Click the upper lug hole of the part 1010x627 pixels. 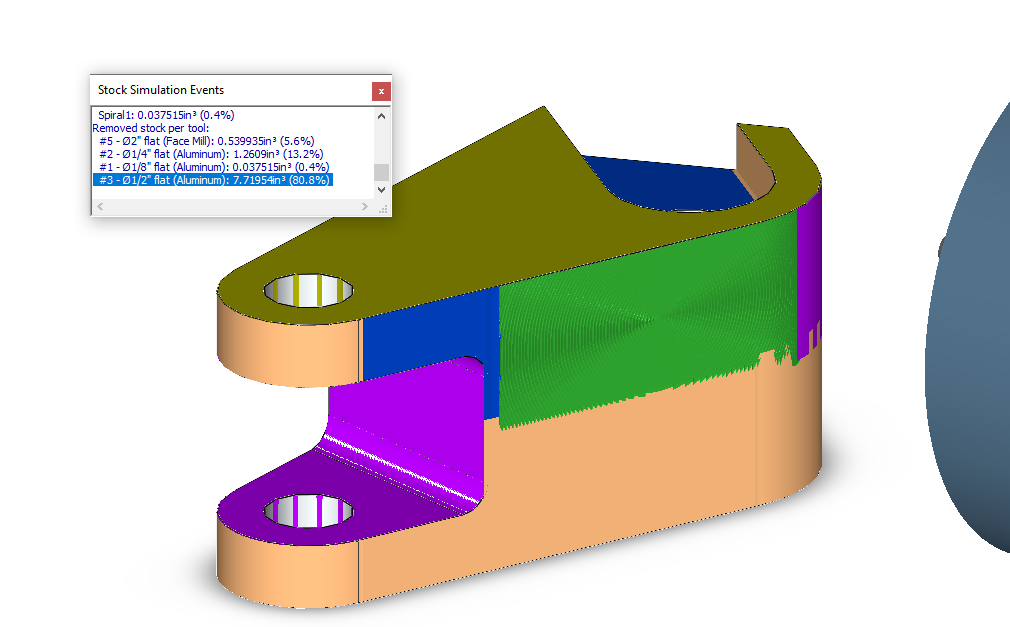click(309, 291)
